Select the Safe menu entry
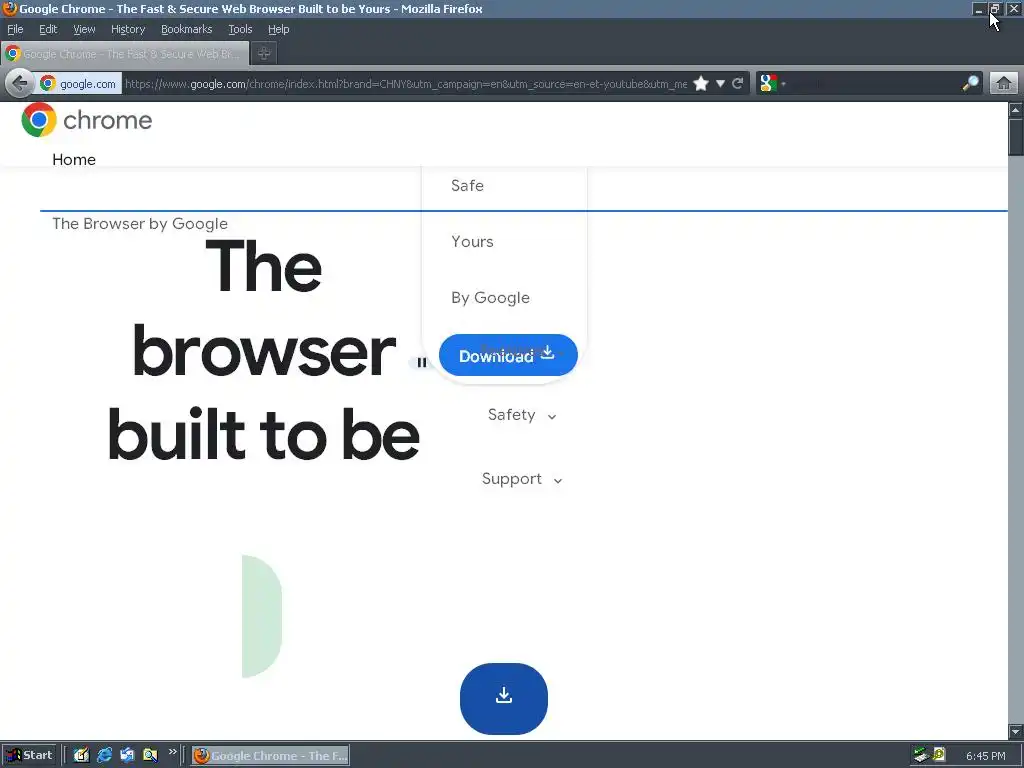This screenshot has width=1024, height=768. click(x=468, y=185)
